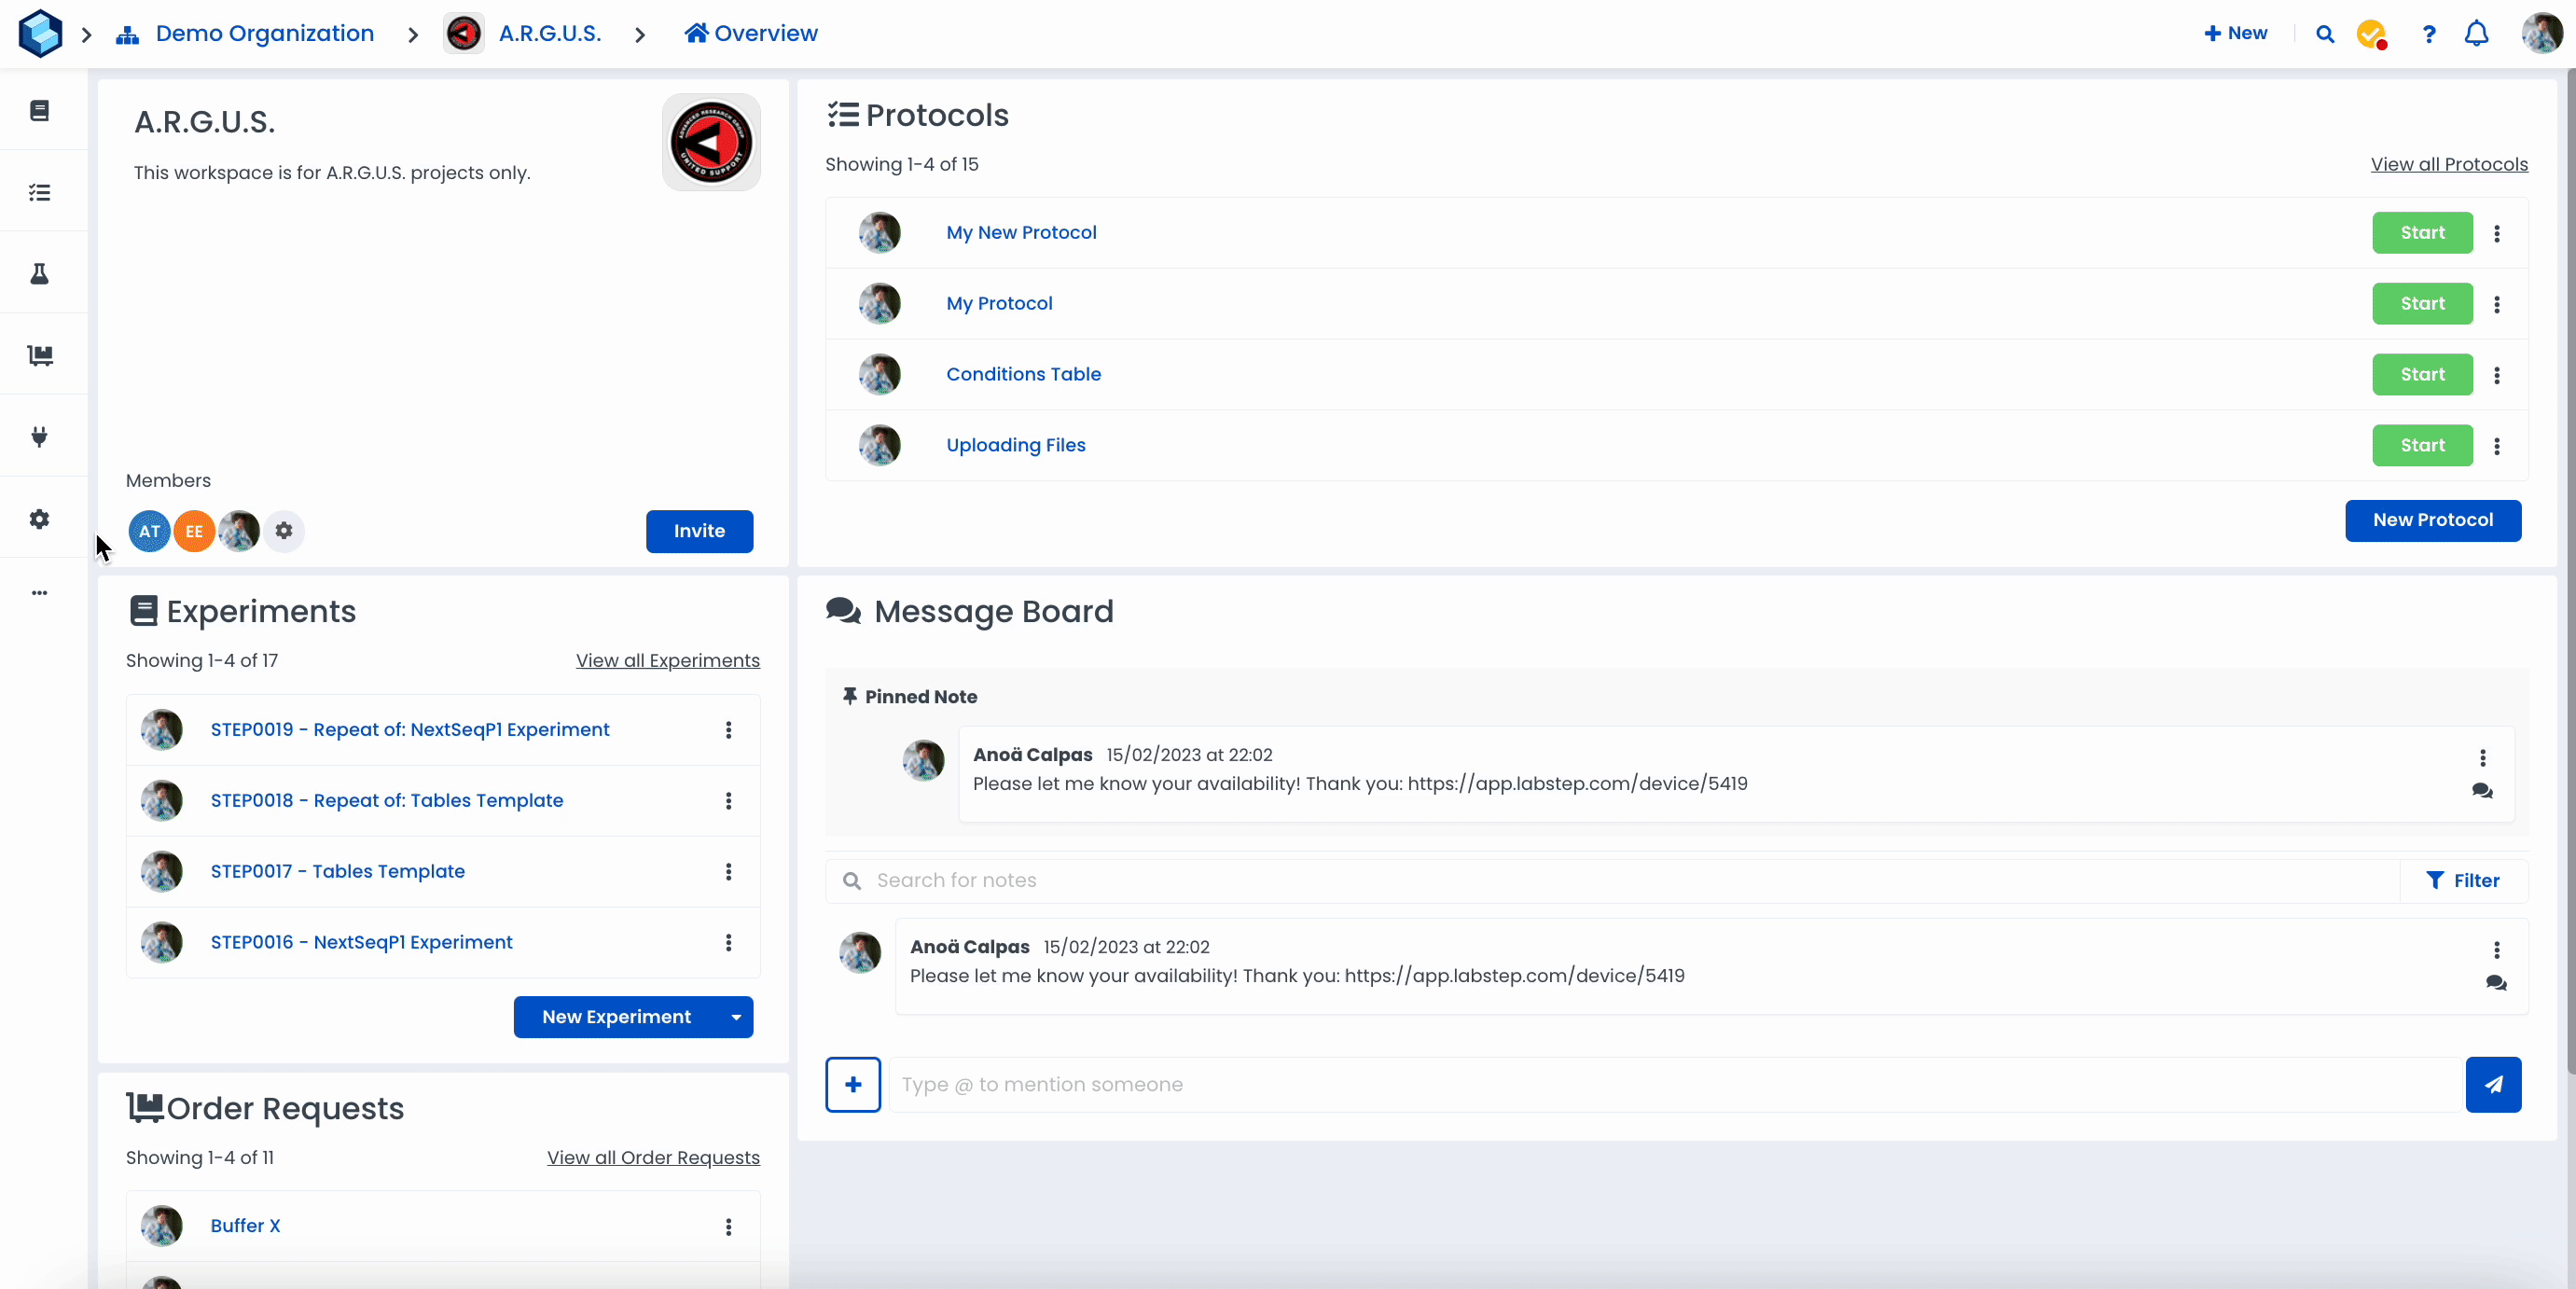
Task: Open the Devices plug sidebar icon
Action: pyautogui.click(x=40, y=437)
